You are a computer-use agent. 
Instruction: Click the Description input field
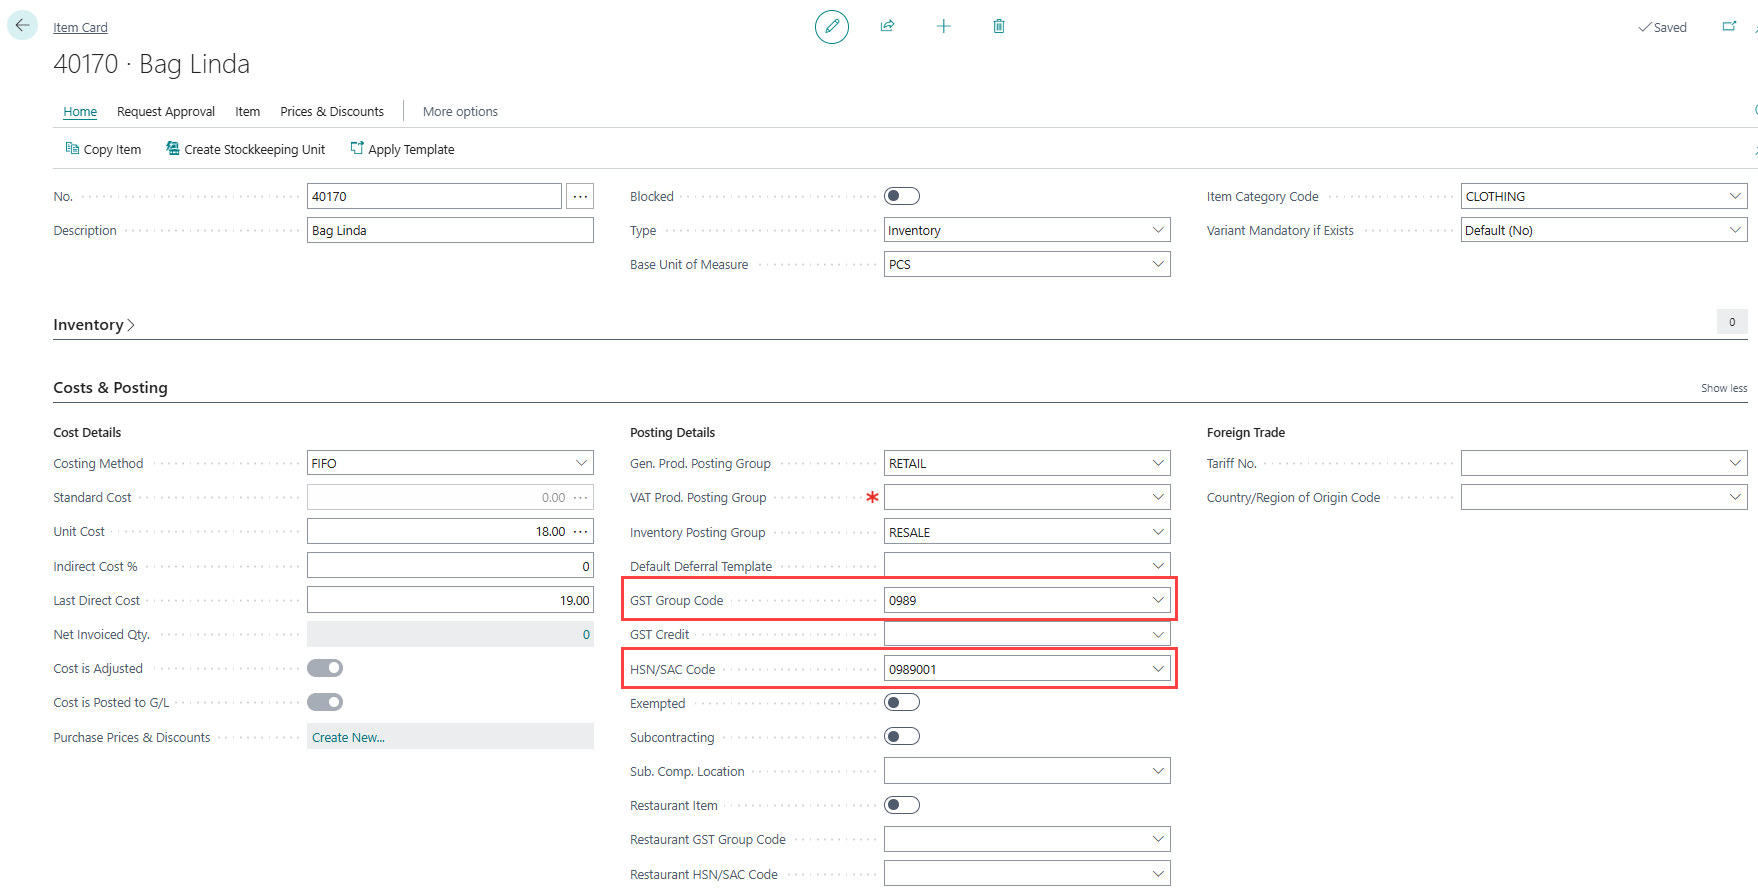tap(450, 231)
